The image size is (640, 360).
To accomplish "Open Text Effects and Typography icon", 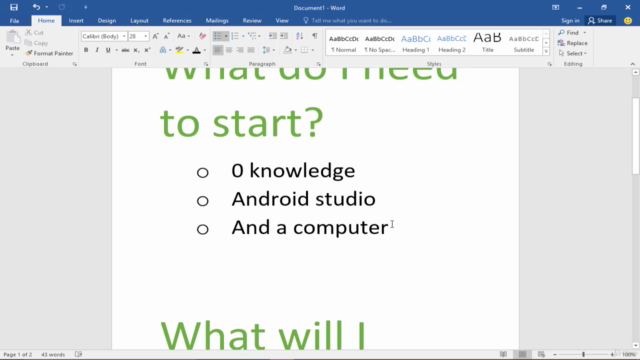I will 163,50.
